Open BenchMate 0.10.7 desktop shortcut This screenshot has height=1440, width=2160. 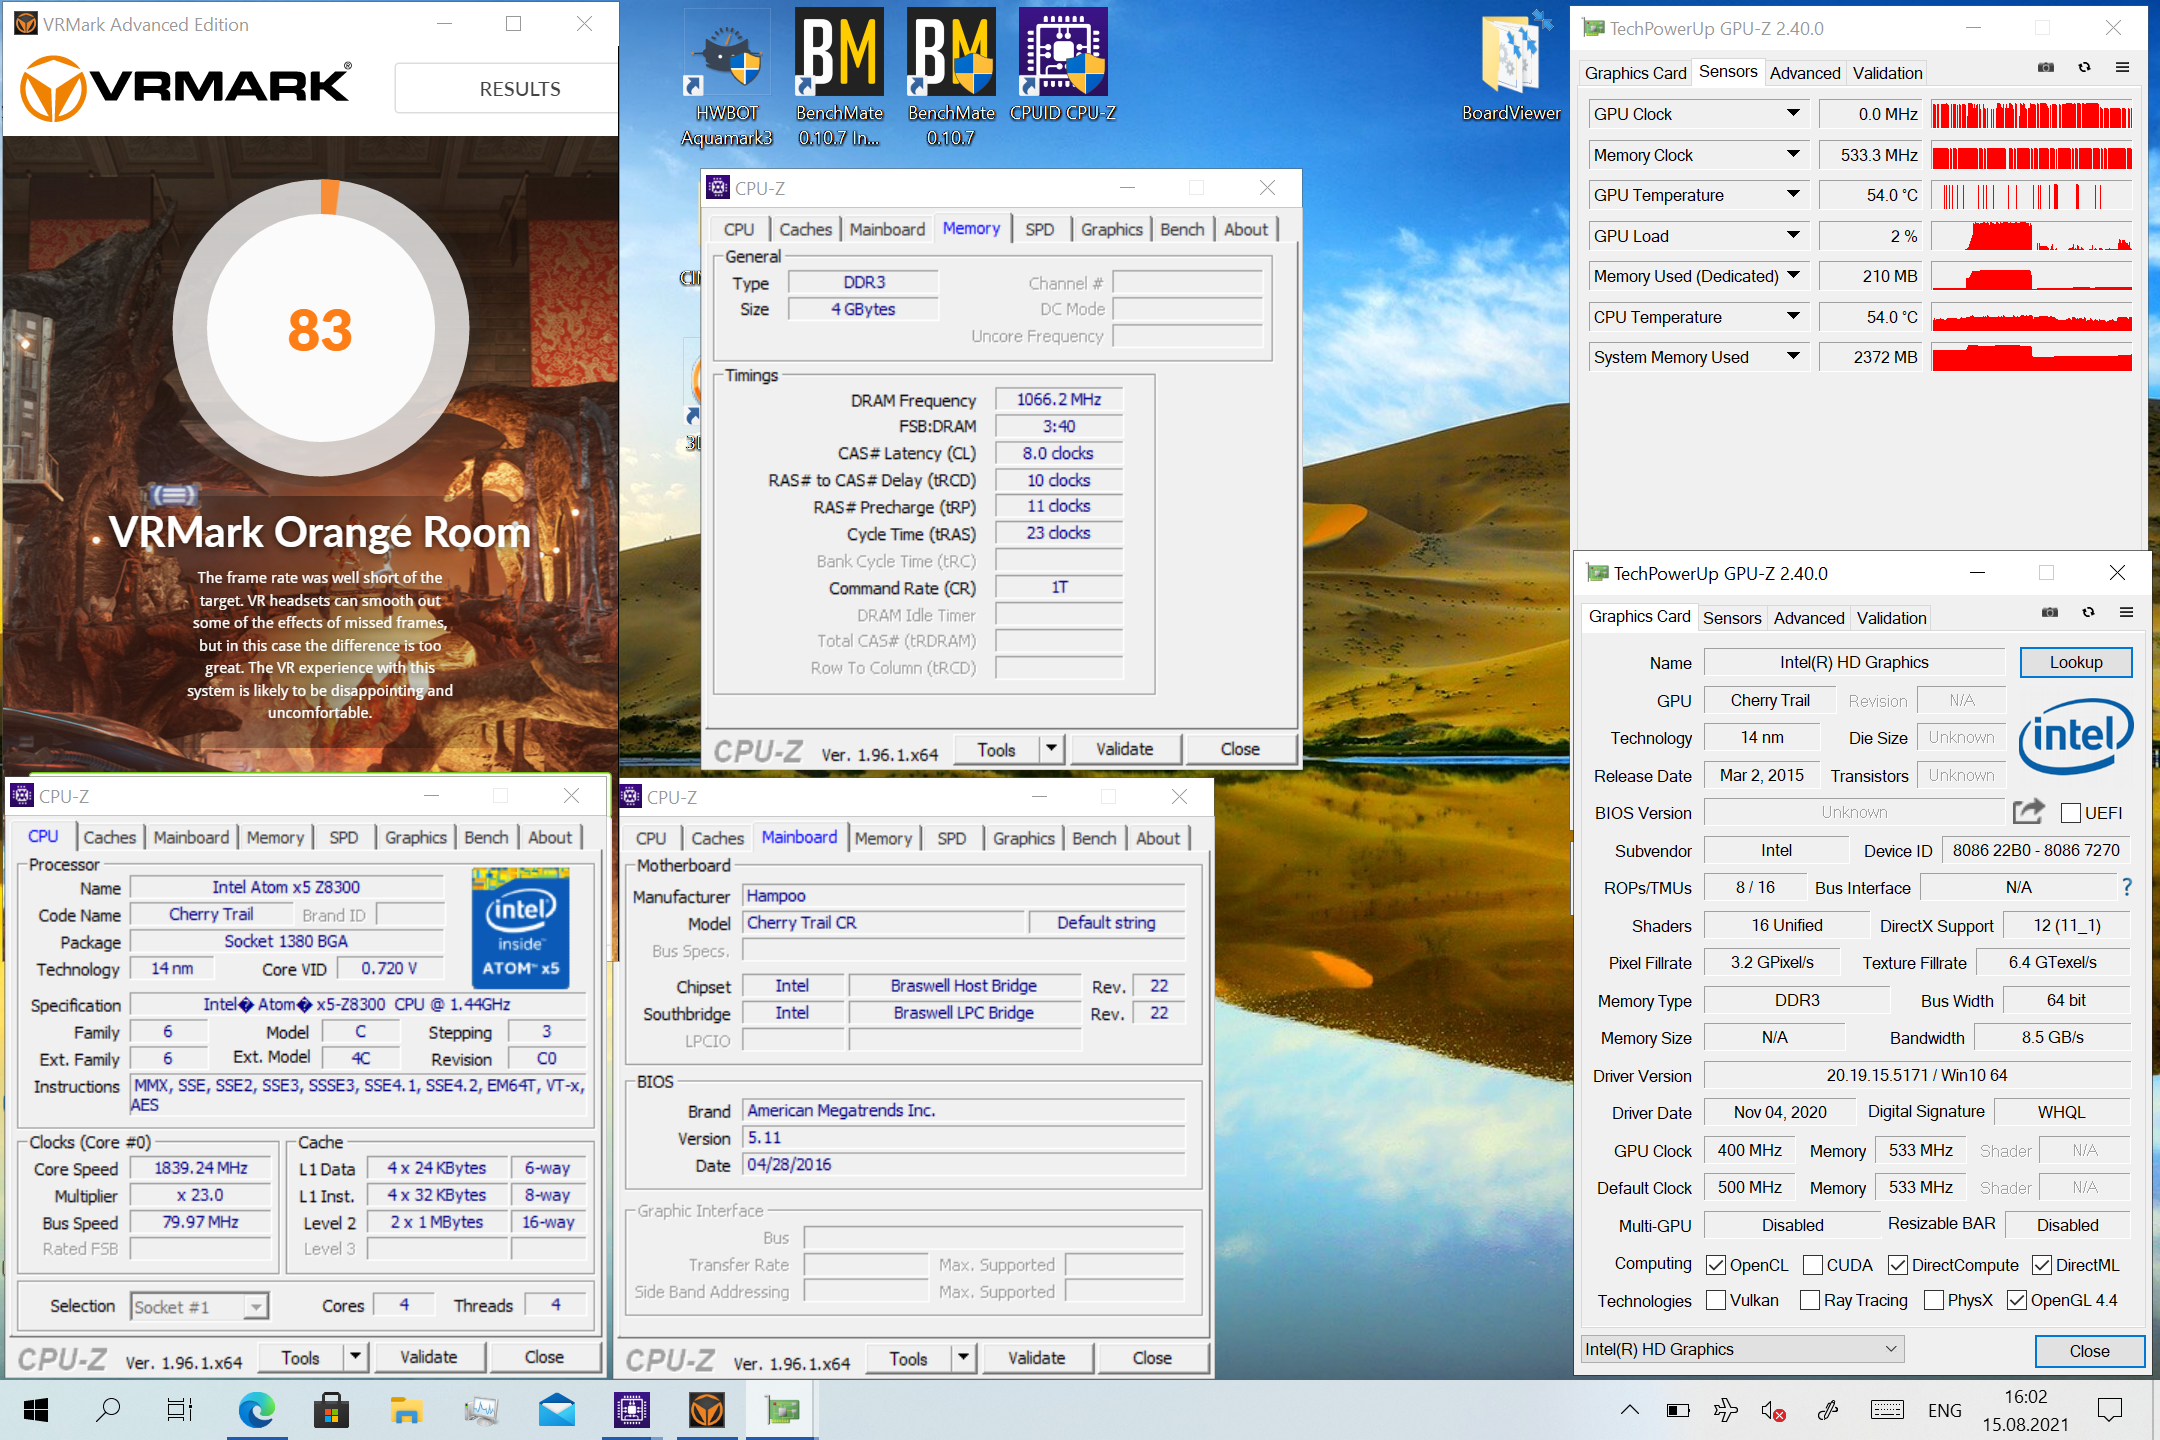[951, 78]
